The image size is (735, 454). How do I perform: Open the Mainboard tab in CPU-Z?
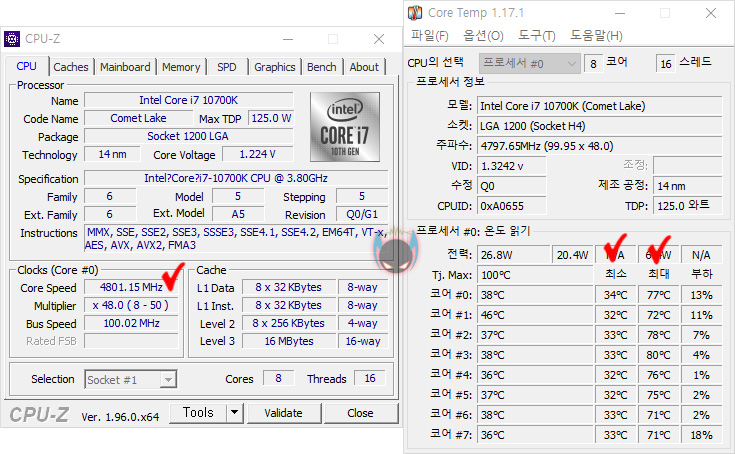(x=125, y=67)
